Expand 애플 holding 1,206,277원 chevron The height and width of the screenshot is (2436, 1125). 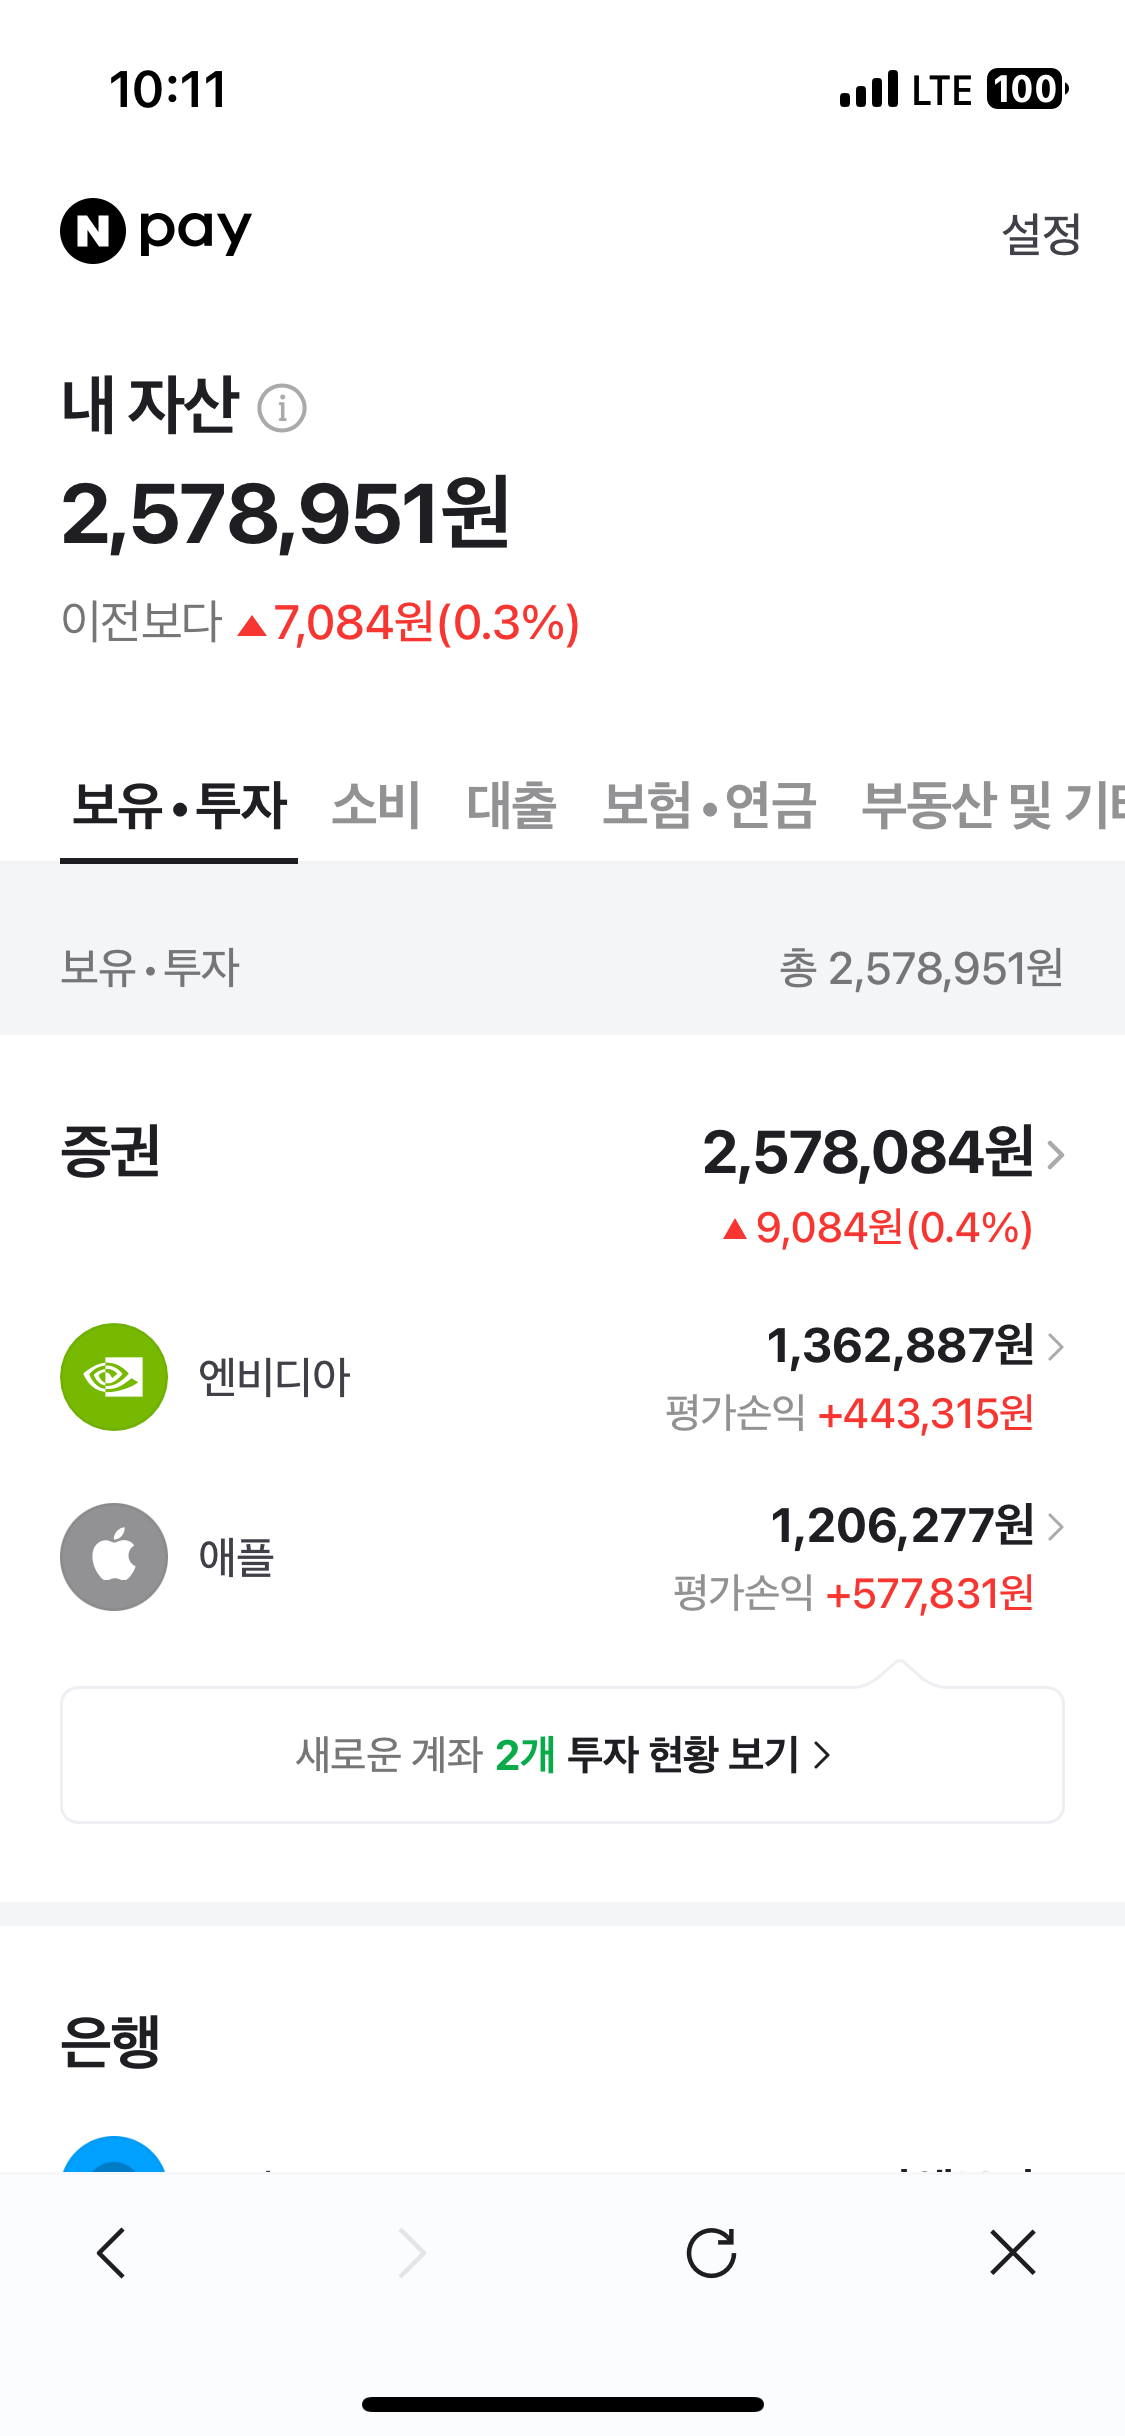1055,1527
